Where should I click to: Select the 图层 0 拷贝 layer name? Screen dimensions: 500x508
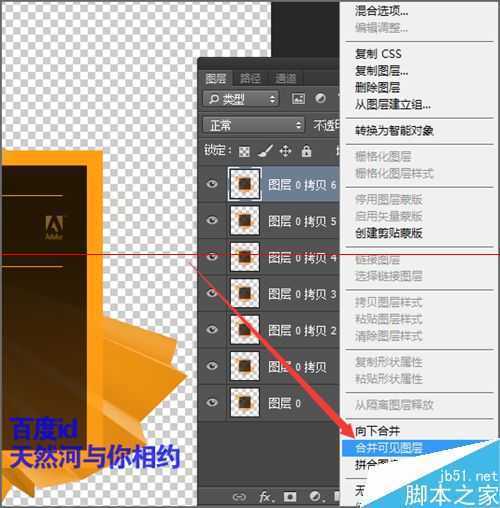pos(297,367)
